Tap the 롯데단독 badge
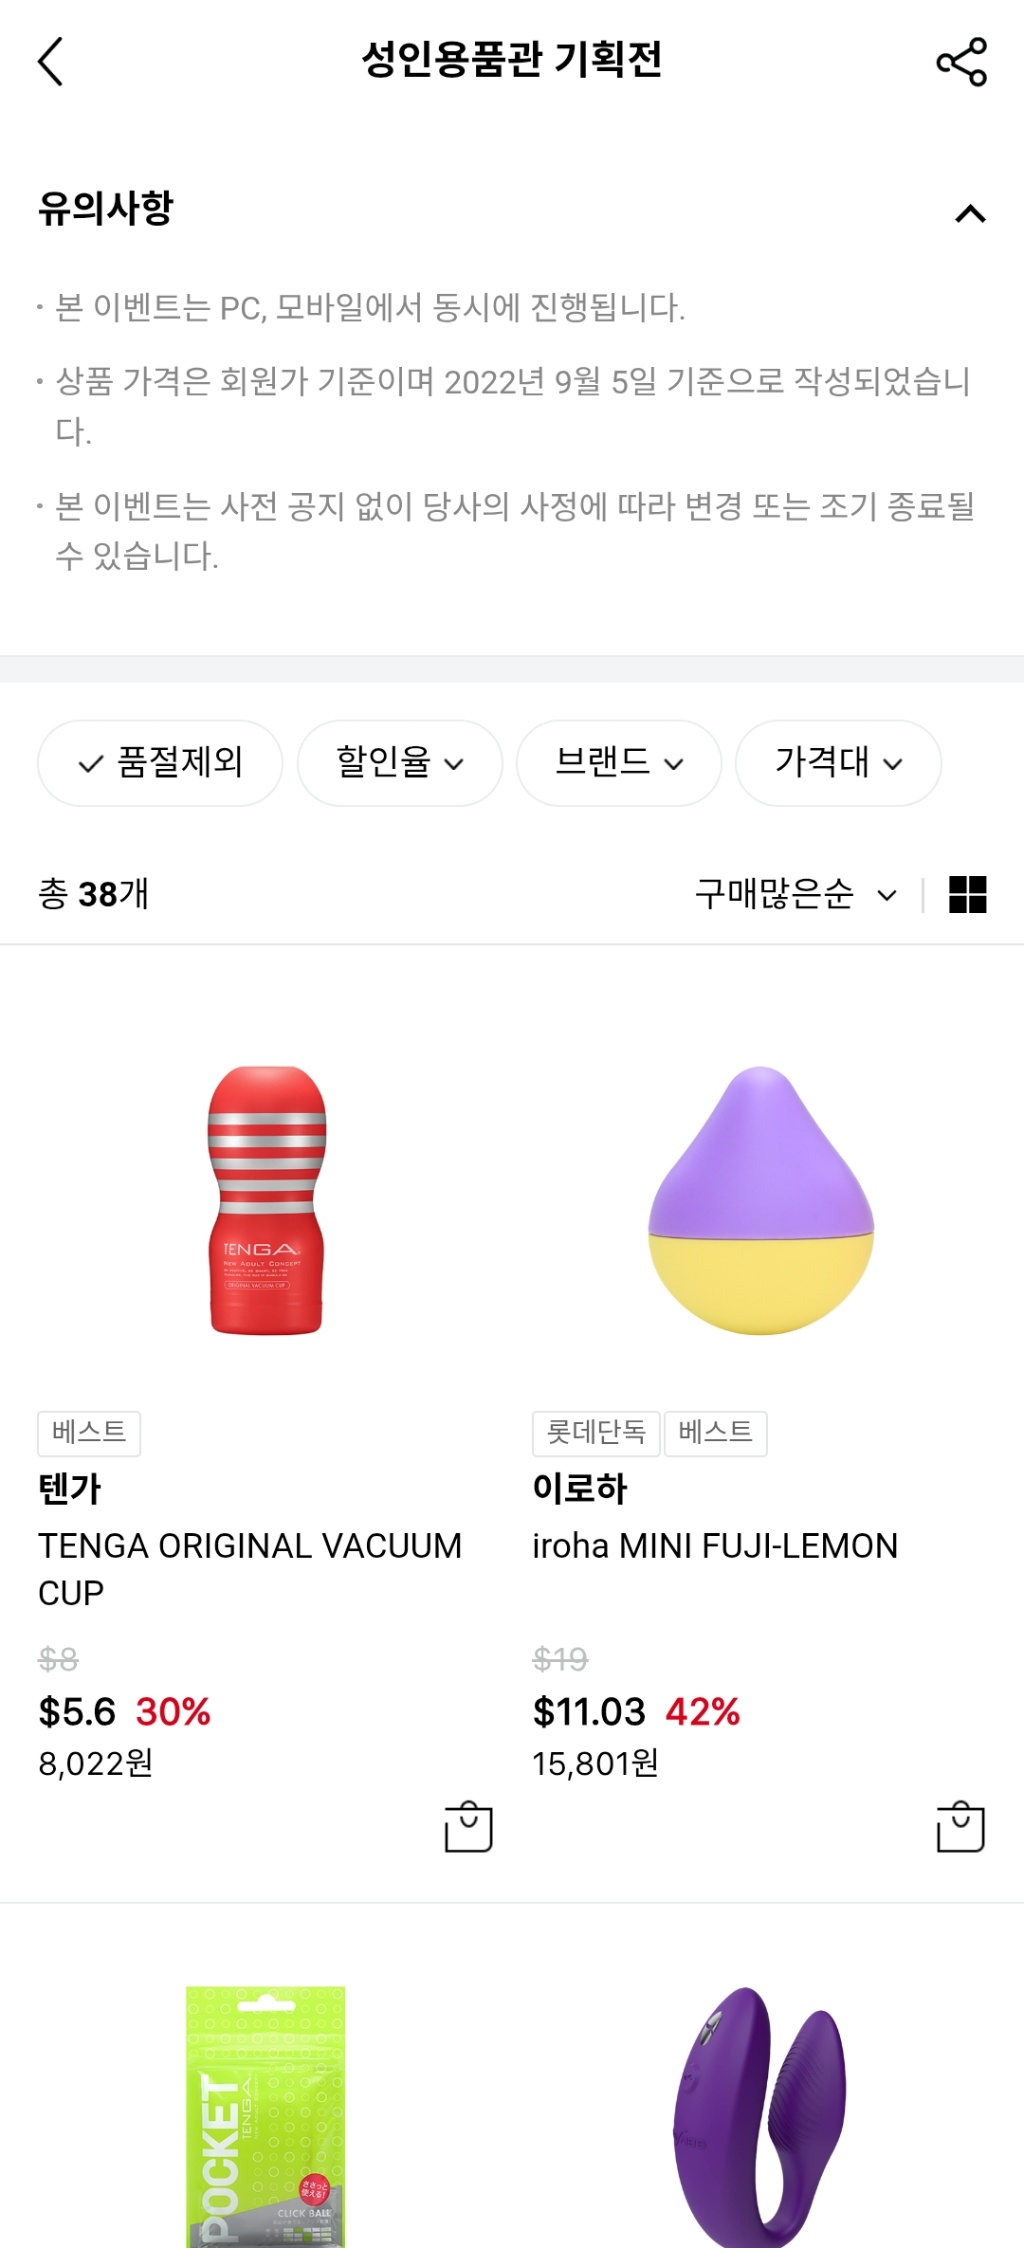Image resolution: width=1024 pixels, height=2248 pixels. (x=596, y=1433)
